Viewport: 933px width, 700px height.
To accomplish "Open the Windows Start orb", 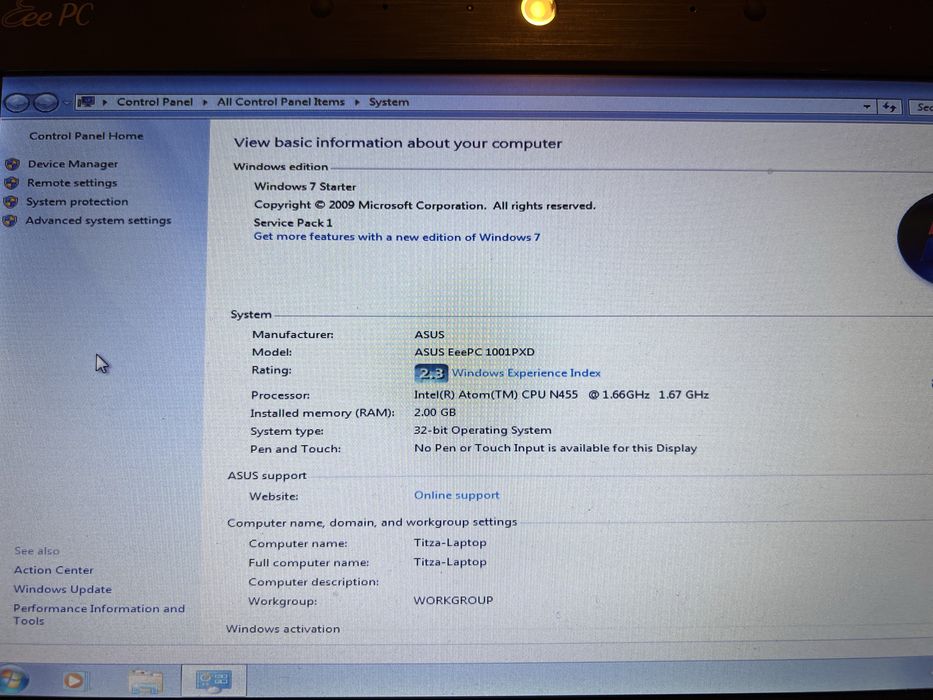I will [x=13, y=680].
